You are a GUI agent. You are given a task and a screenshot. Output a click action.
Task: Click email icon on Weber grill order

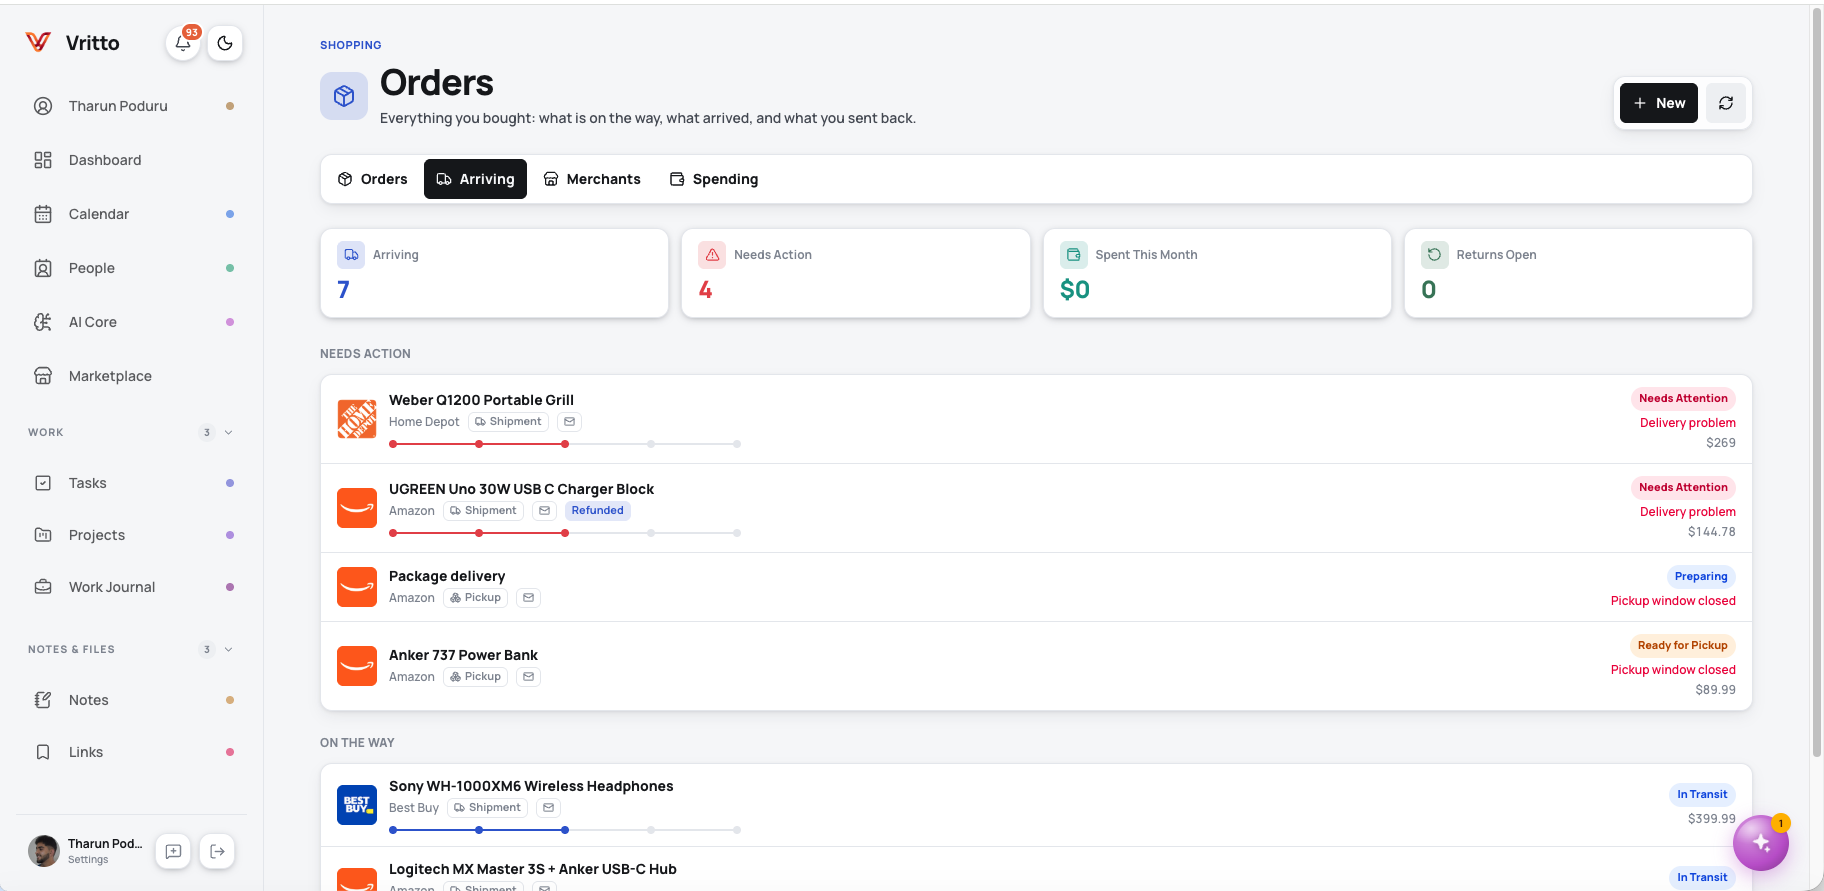point(569,422)
